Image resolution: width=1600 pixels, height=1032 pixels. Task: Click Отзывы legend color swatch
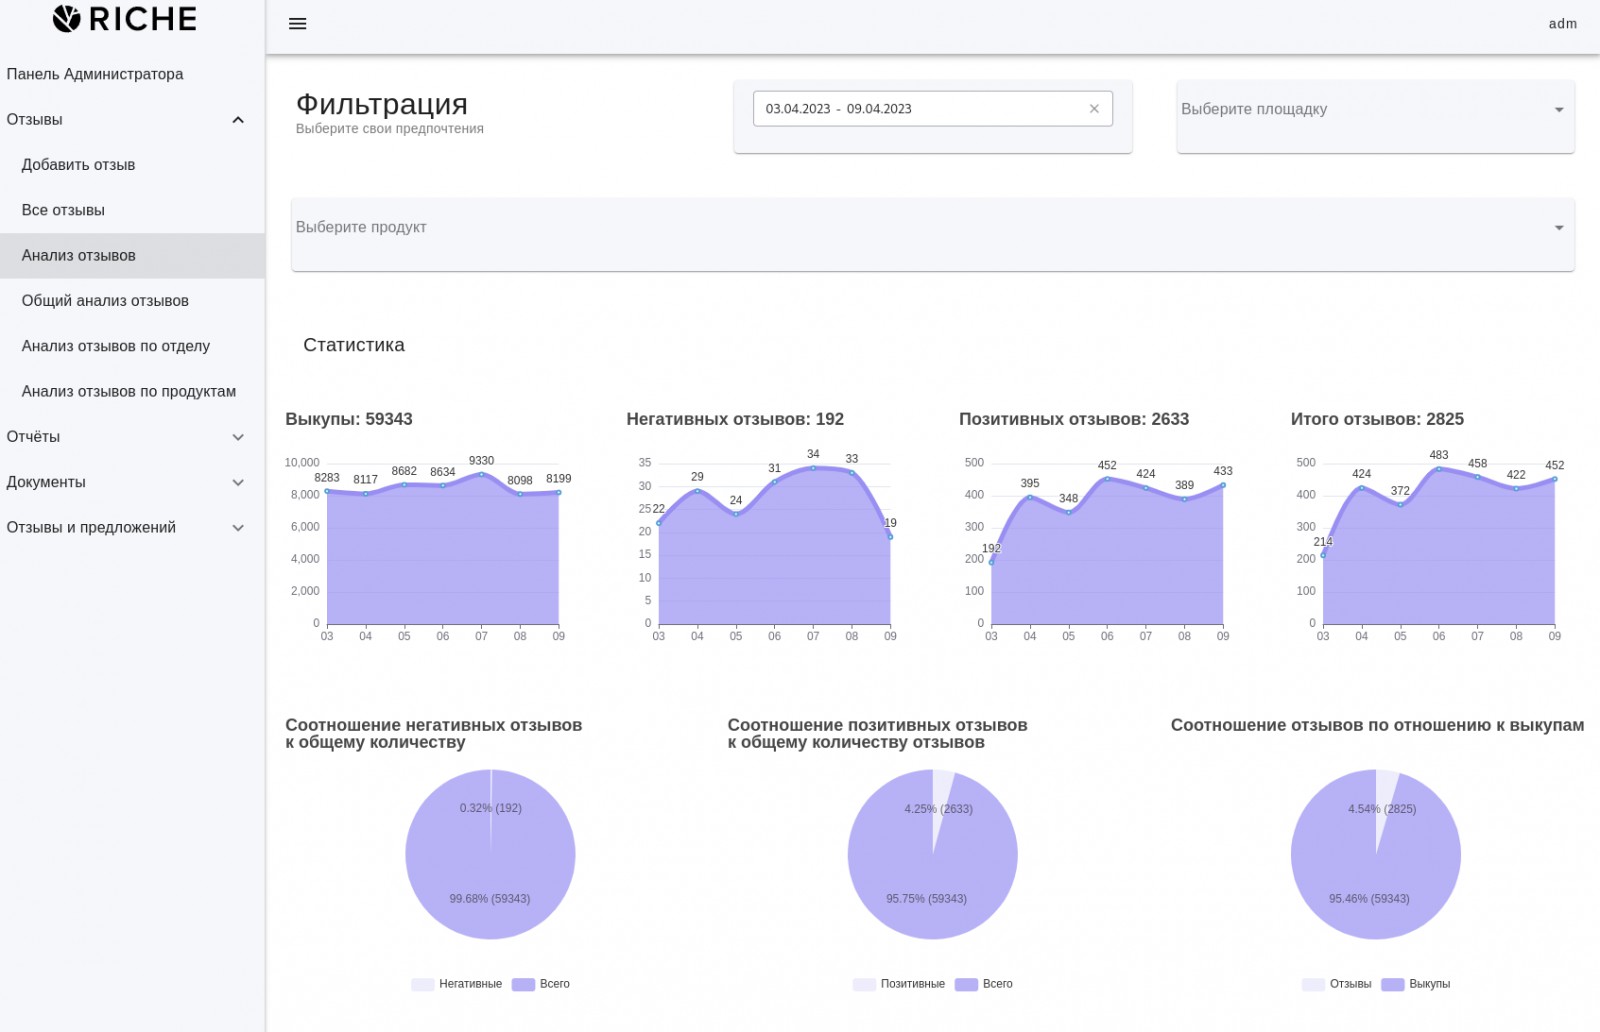(x=1313, y=984)
